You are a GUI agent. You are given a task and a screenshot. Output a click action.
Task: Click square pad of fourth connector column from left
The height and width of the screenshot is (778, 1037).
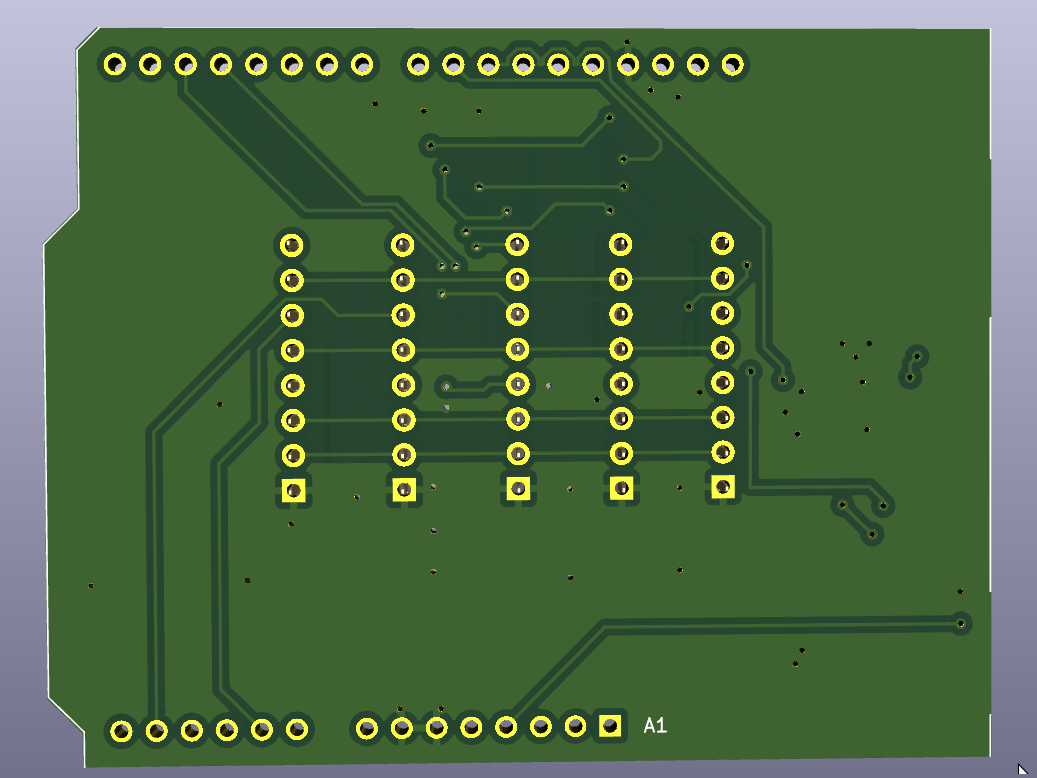click(x=621, y=488)
